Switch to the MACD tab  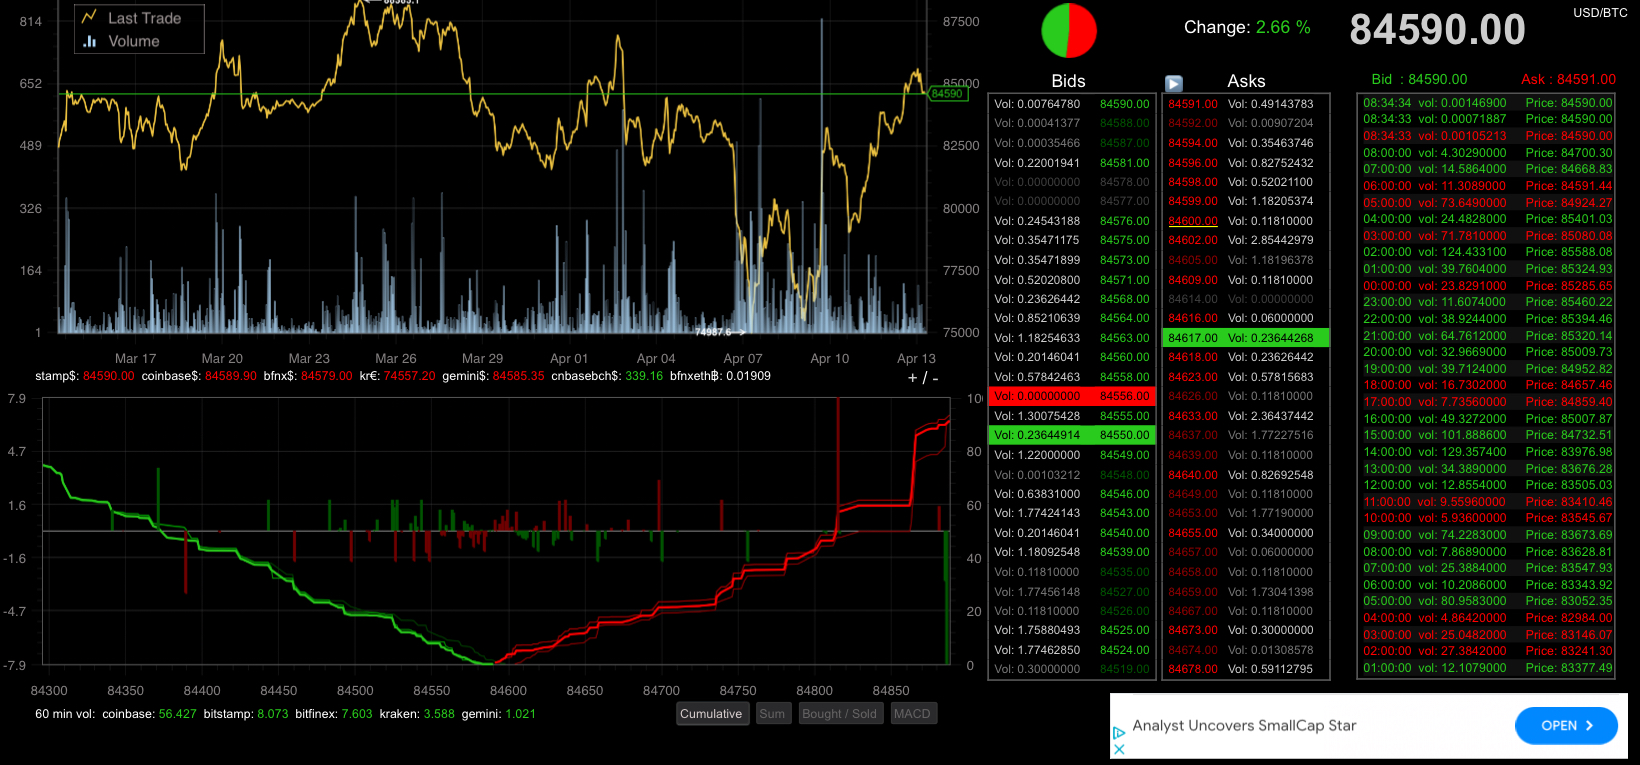coord(912,714)
